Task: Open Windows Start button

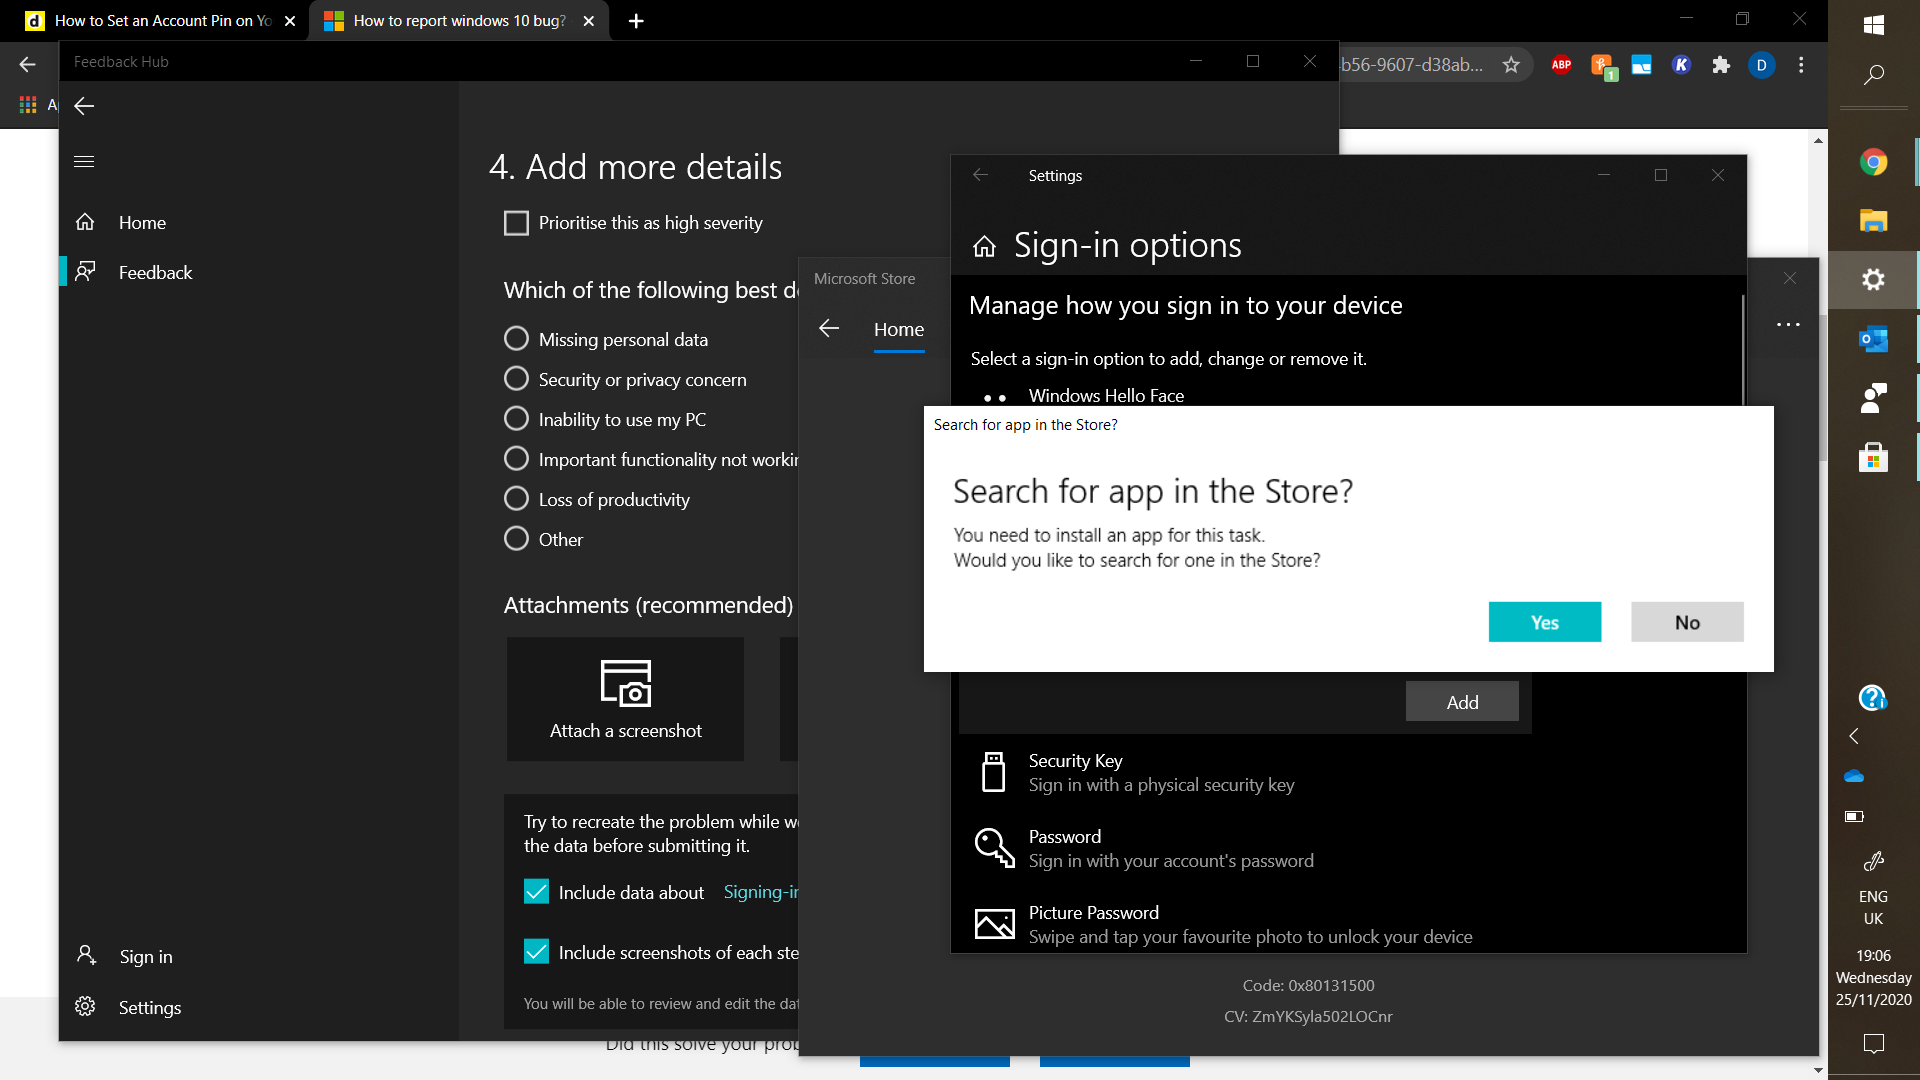Action: pos(1874,24)
